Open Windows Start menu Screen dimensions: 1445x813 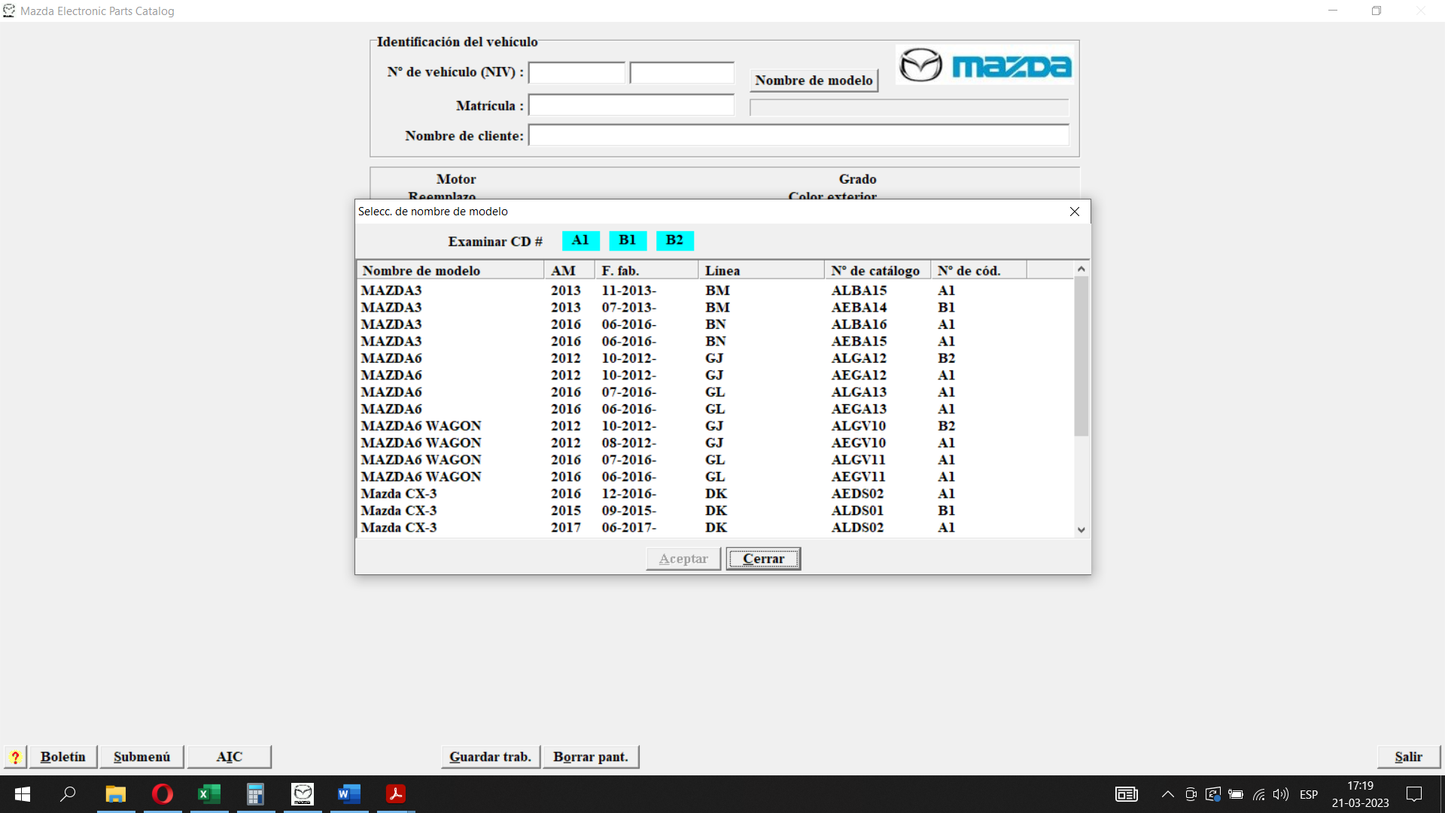pyautogui.click(x=22, y=794)
